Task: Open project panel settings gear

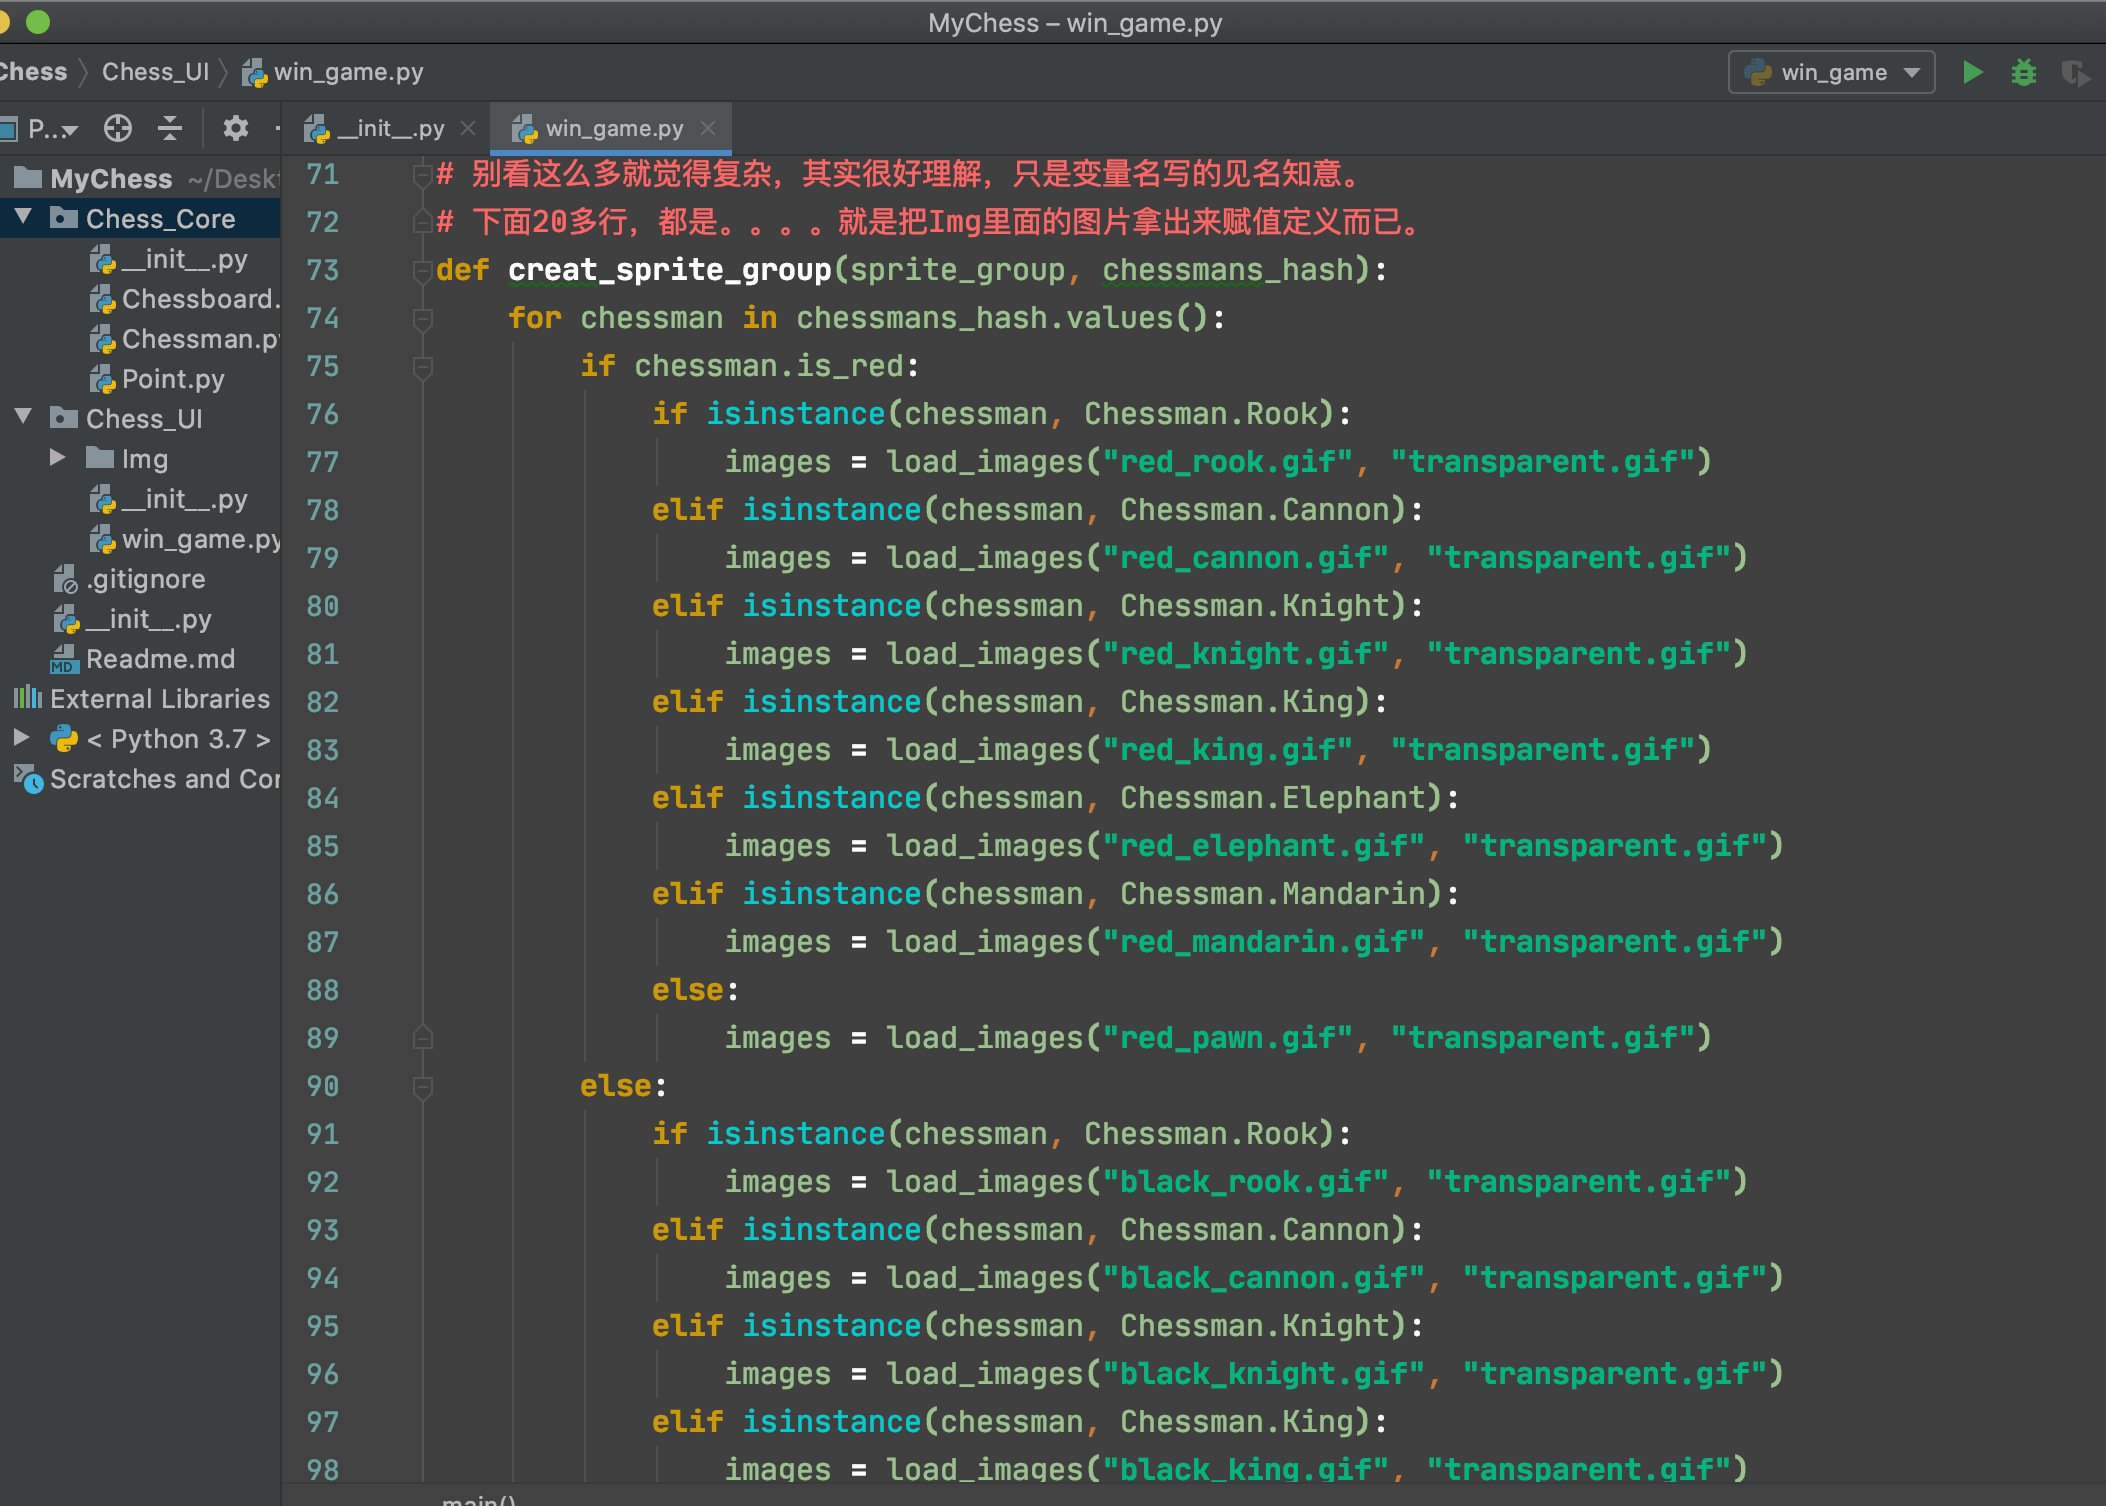Action: tap(235, 128)
